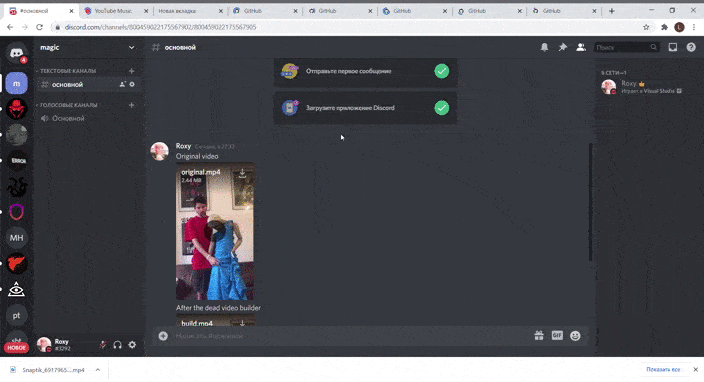Viewport: 704px width, 382px height.
Task: Open a new browser tab
Action: click(612, 11)
